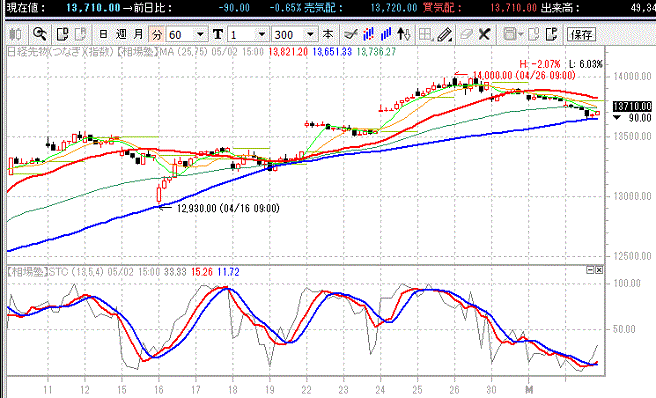656x398 pixels.
Task: Click the current price tag 13710.00 on axis
Action: pyautogui.click(x=632, y=106)
